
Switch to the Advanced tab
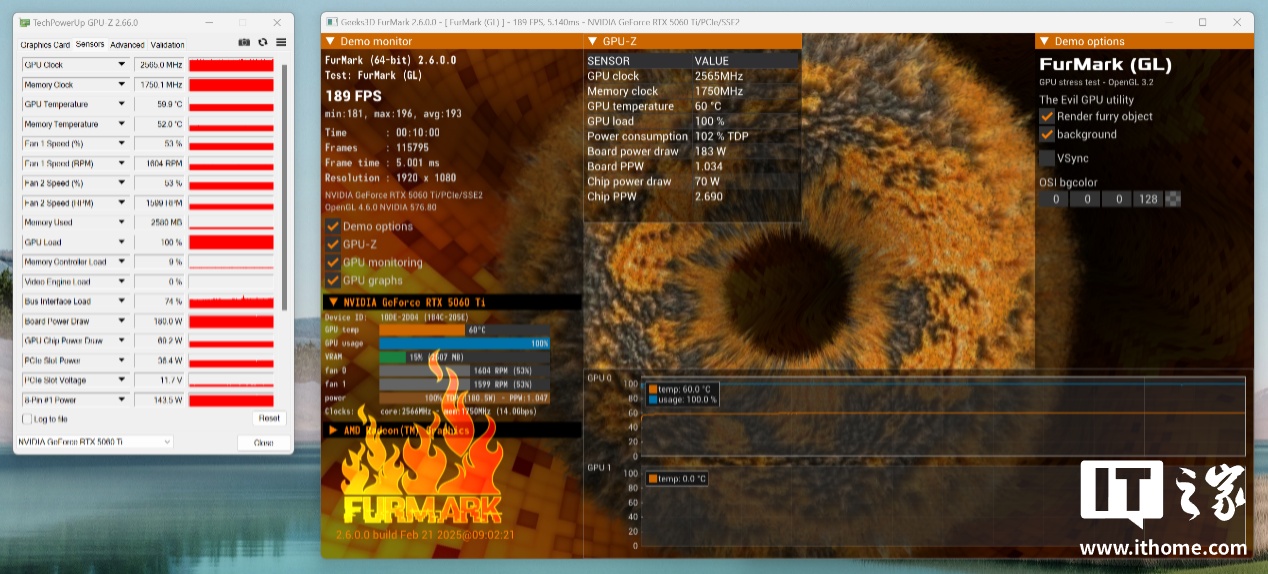pos(127,45)
